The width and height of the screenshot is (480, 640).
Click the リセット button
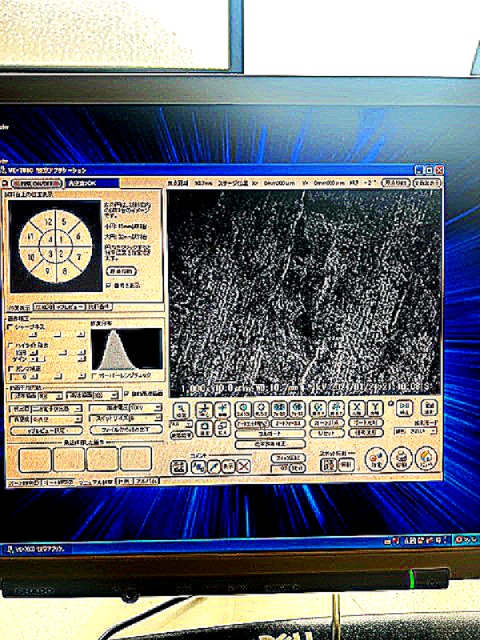point(327,433)
